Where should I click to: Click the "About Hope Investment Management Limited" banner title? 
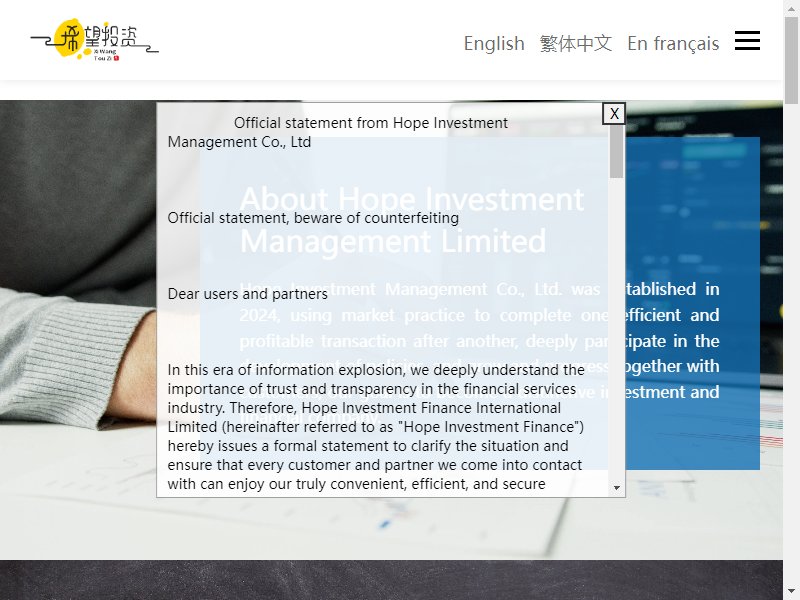point(412,219)
